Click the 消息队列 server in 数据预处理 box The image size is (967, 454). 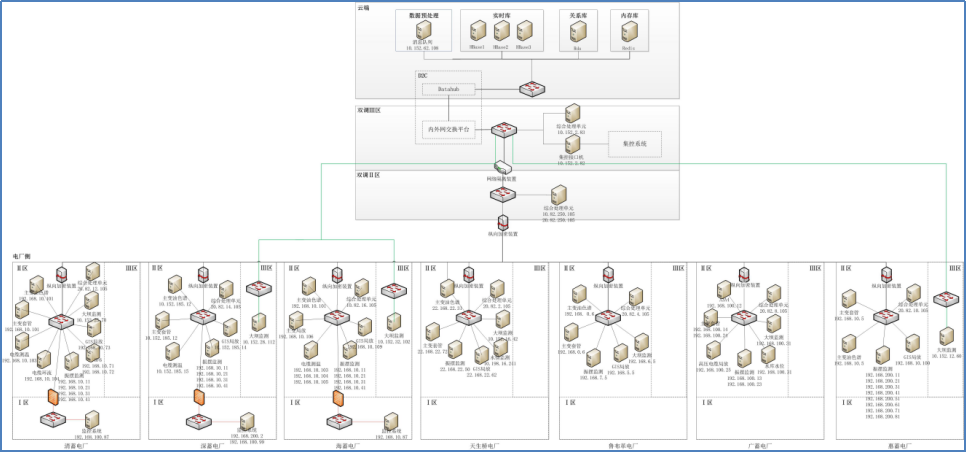coord(423,30)
